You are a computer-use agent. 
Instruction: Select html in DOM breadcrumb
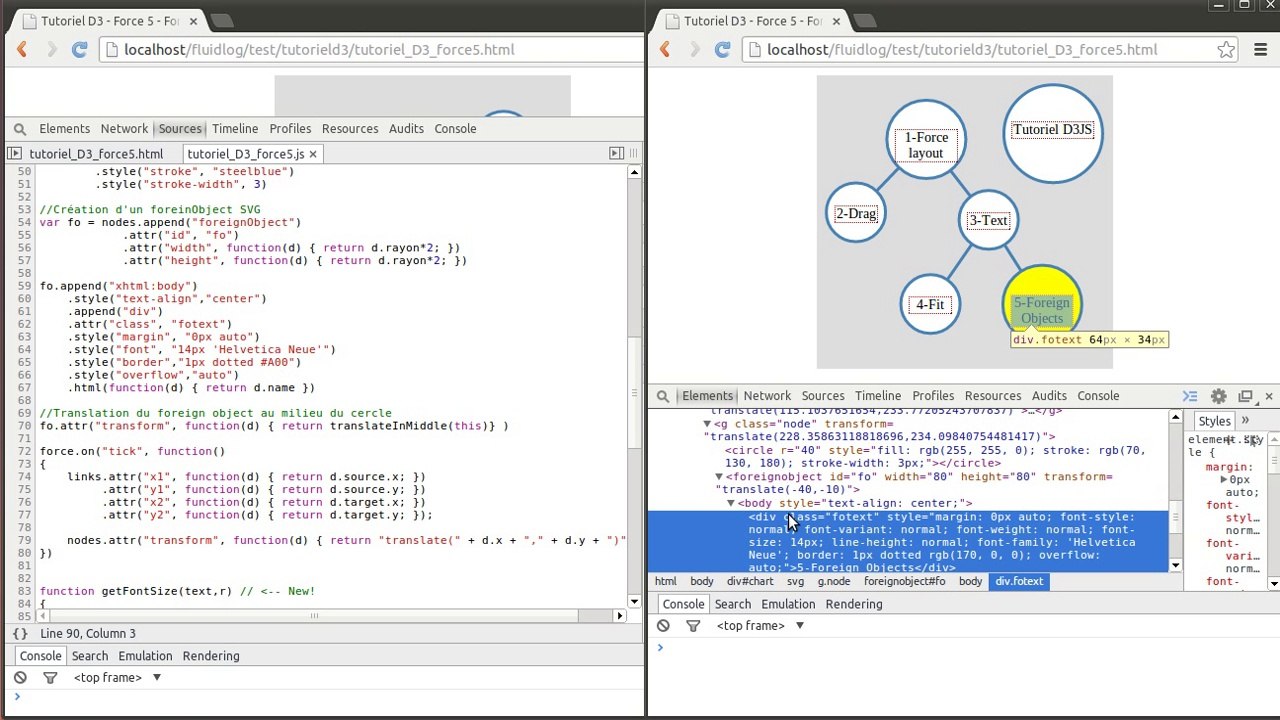point(665,581)
